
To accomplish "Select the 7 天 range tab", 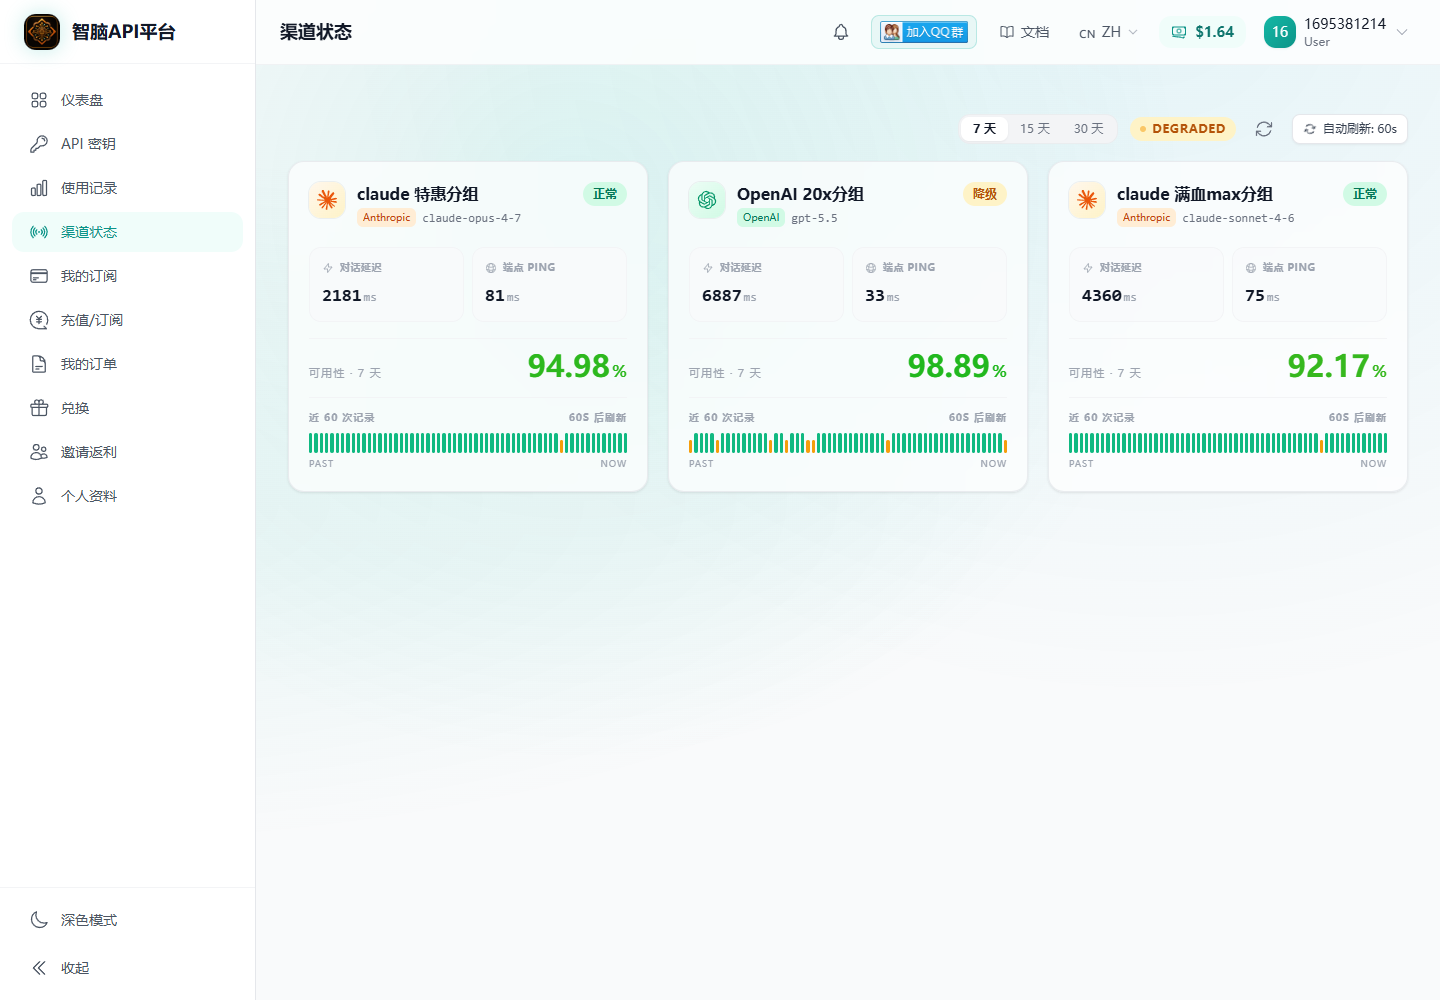I will [x=985, y=129].
